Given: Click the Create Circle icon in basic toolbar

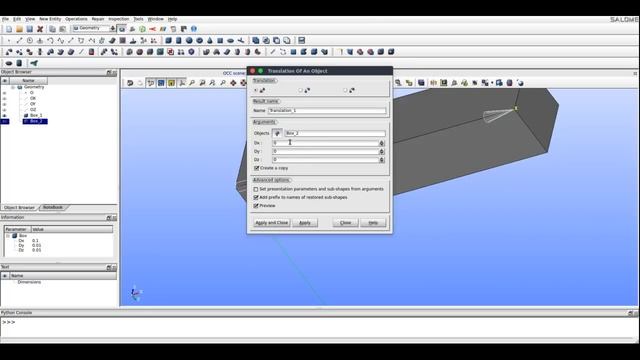Looking at the screenshot, I should point(30,40).
